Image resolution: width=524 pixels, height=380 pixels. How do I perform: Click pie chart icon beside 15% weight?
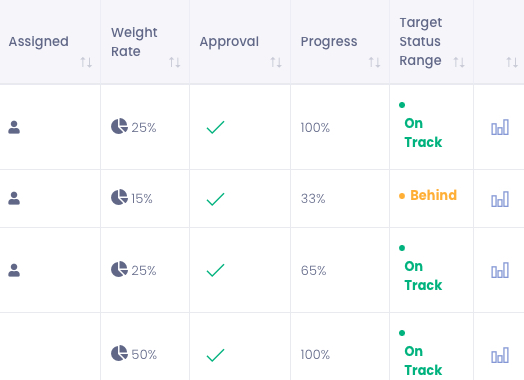click(119, 197)
